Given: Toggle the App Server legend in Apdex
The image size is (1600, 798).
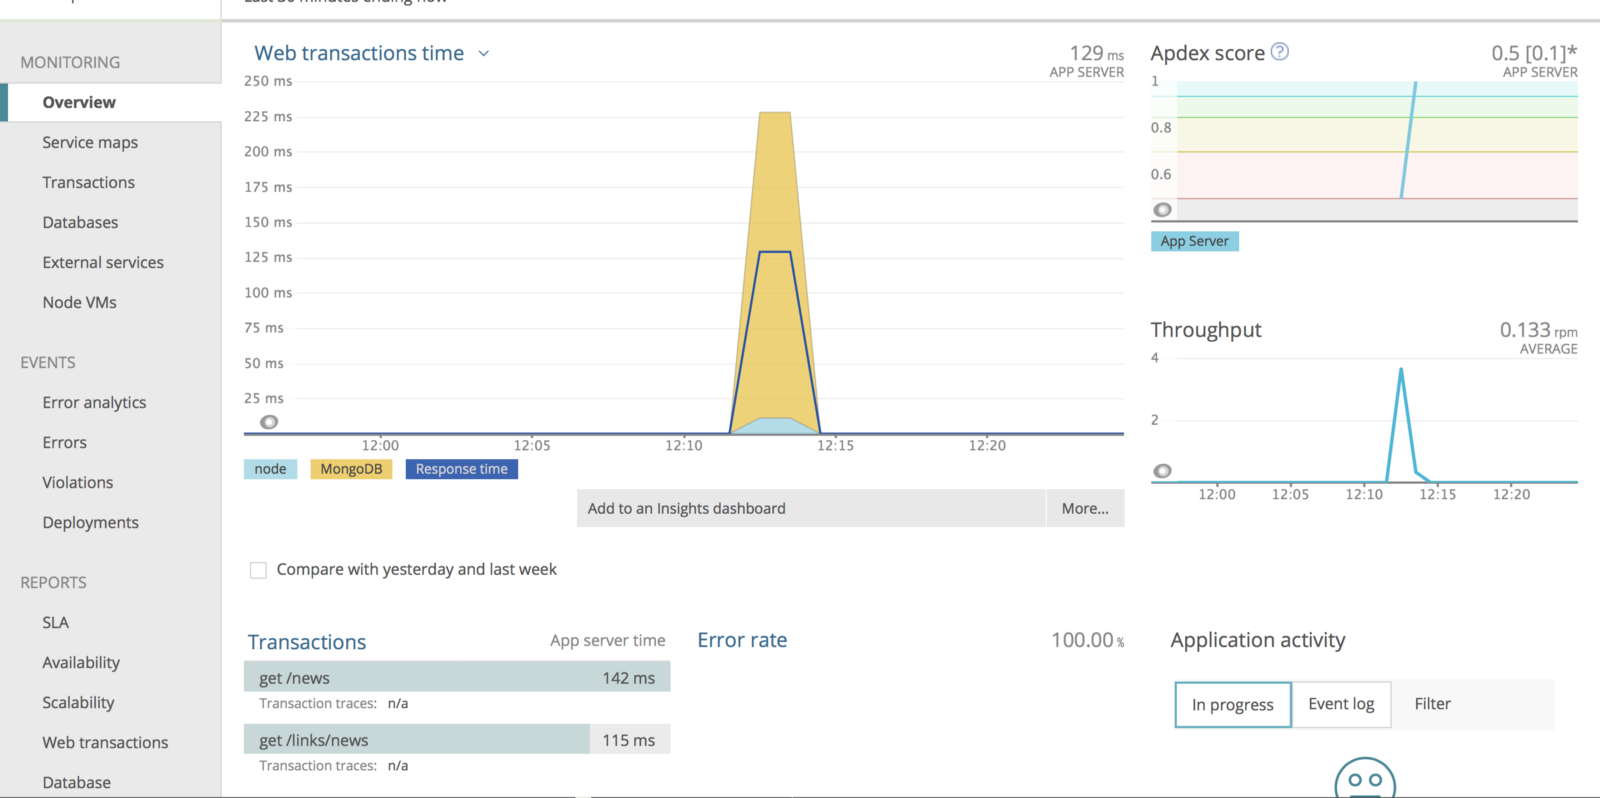Looking at the screenshot, I should (1194, 241).
